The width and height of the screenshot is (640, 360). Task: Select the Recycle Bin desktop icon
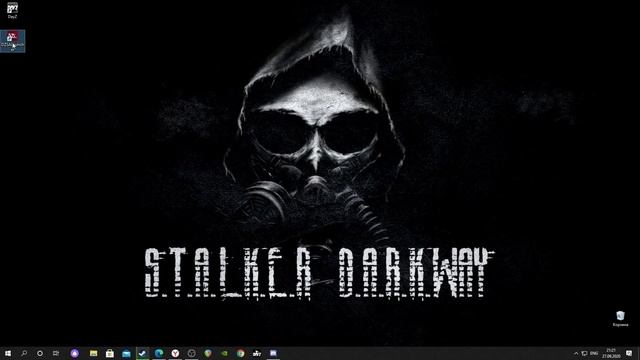pos(620,319)
